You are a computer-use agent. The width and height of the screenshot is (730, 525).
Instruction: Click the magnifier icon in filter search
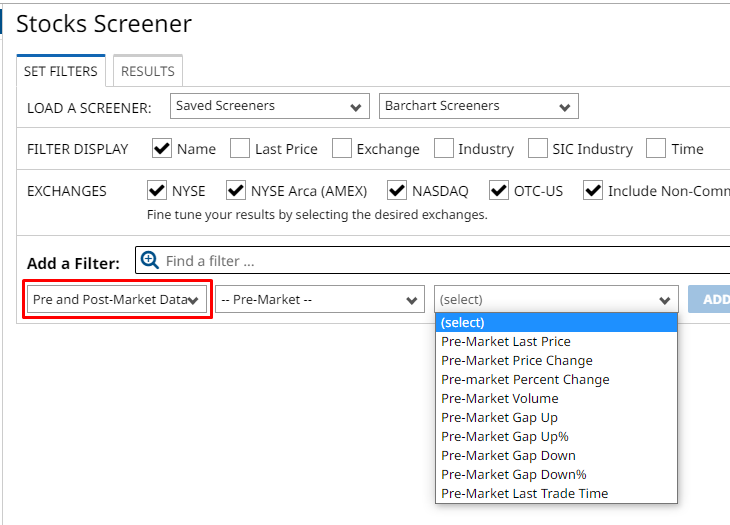(x=150, y=260)
